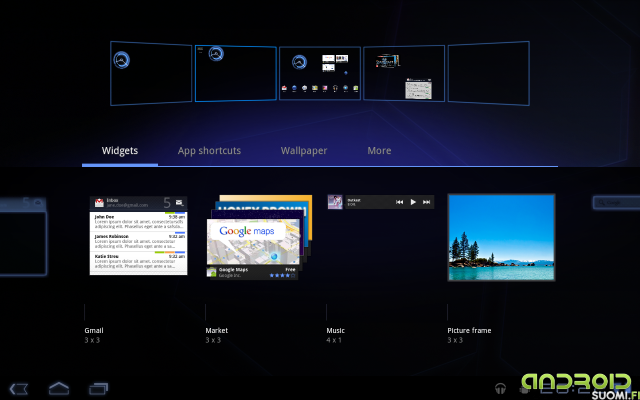
Task: Choose the Picture frame widget preview
Action: [501, 238]
